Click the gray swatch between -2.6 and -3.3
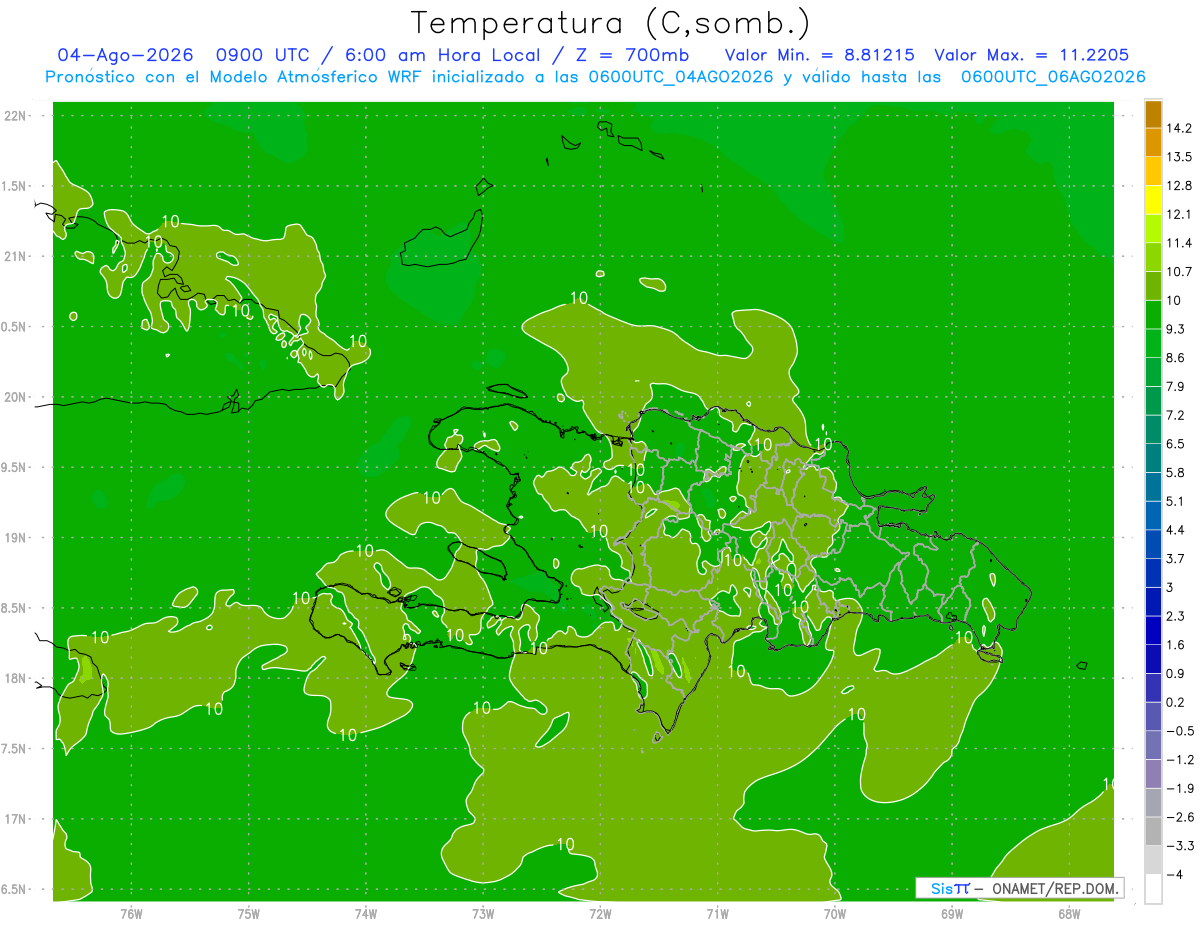 click(1153, 831)
